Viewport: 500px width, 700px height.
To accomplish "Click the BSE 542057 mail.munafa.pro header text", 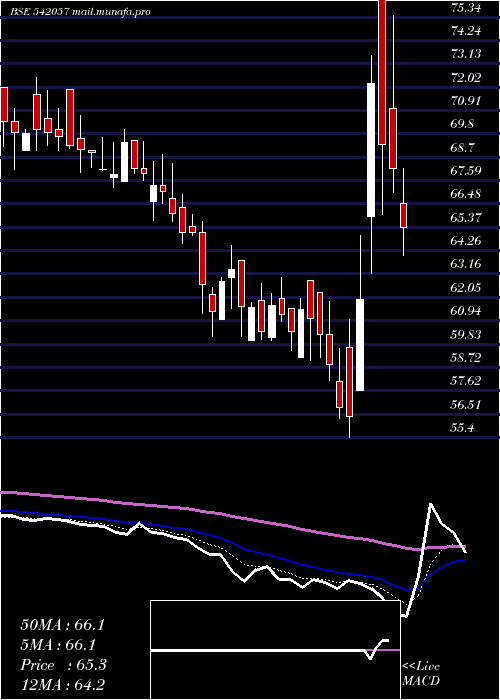I will tap(80, 12).
